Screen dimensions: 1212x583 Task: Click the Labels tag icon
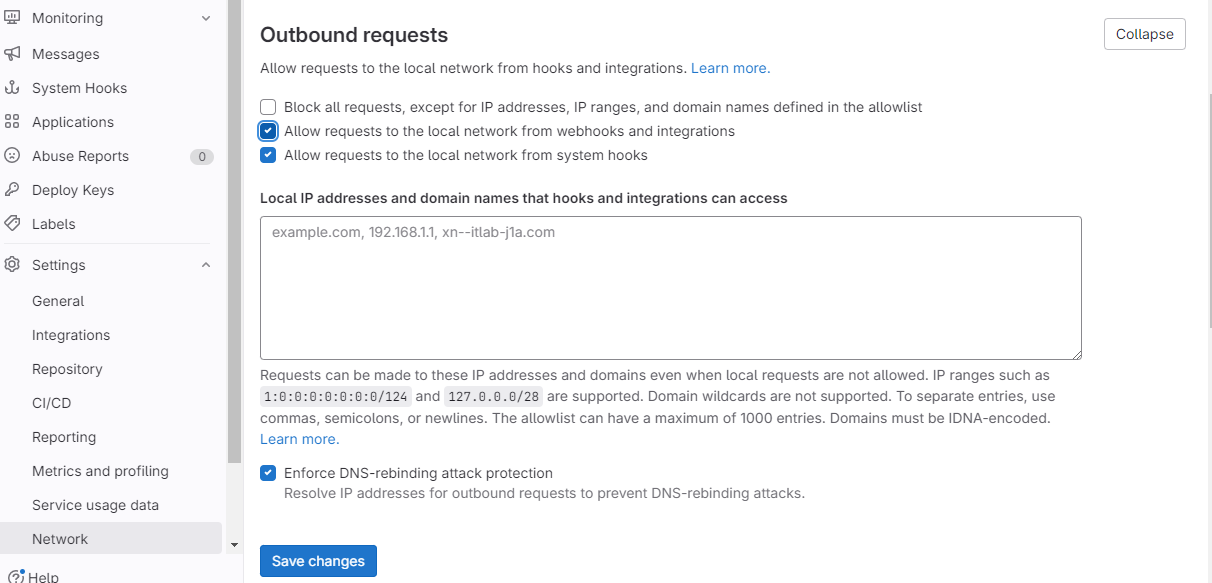point(12,224)
